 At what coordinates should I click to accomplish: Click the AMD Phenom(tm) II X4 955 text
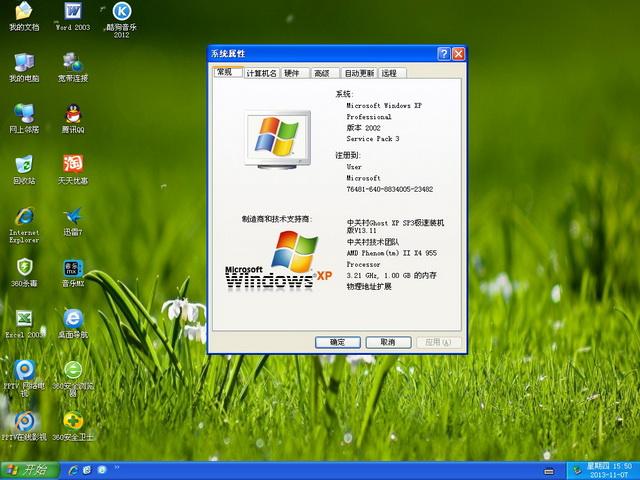coord(392,253)
